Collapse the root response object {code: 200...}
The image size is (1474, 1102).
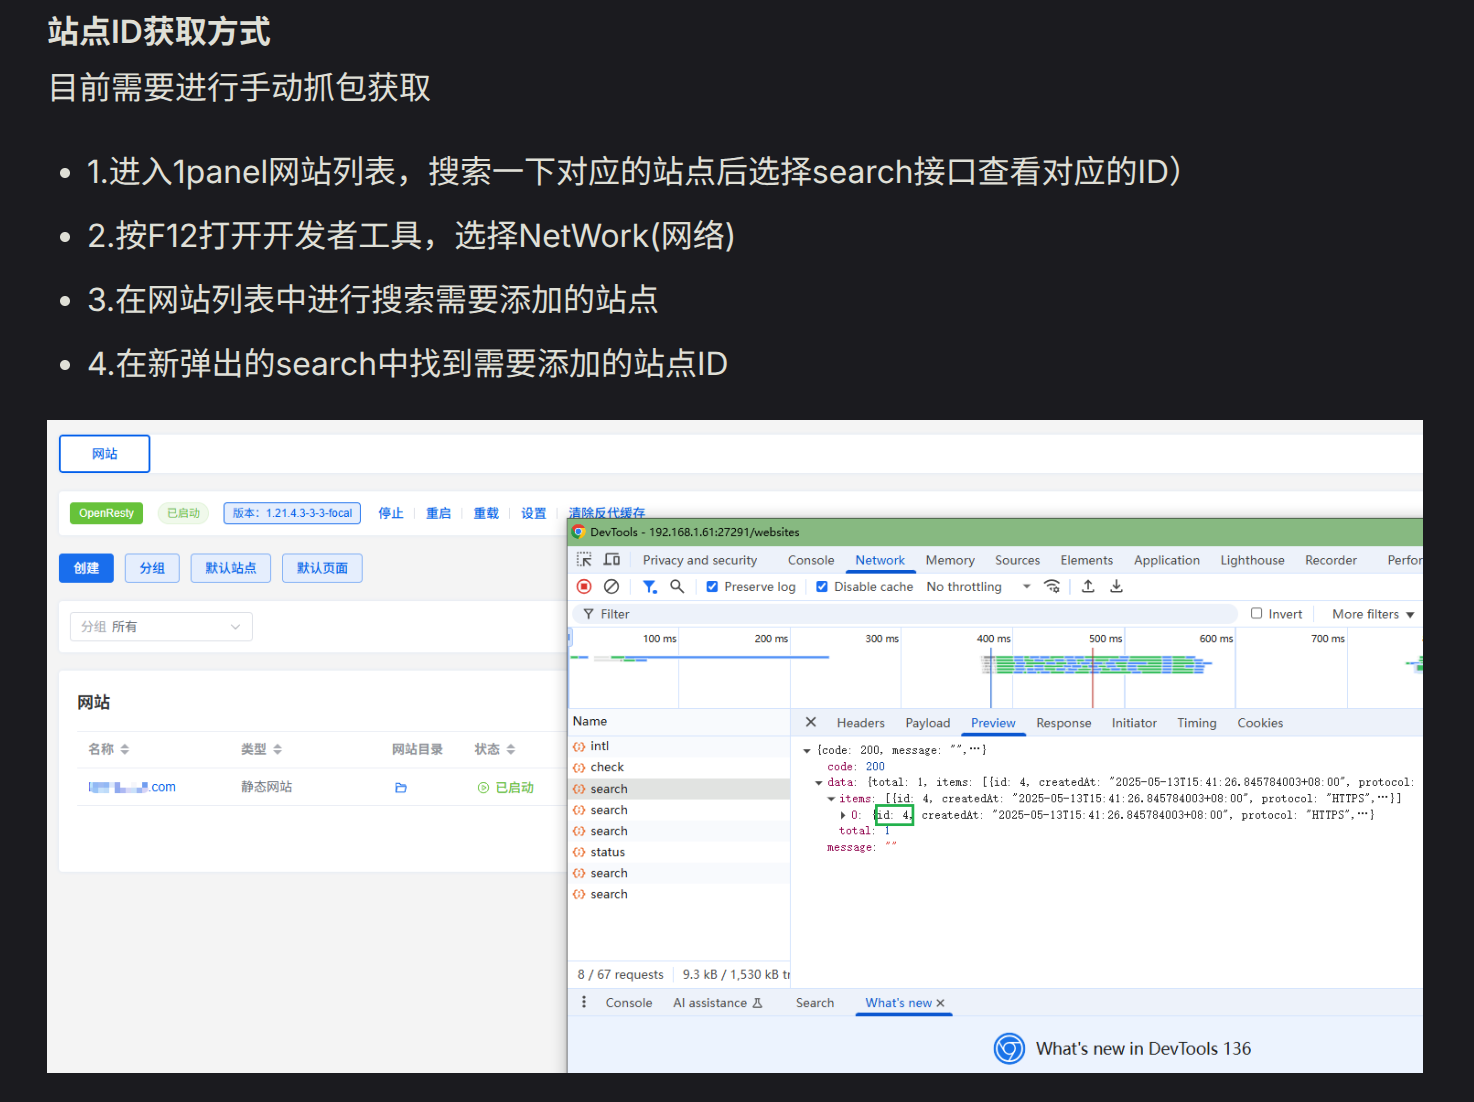807,750
